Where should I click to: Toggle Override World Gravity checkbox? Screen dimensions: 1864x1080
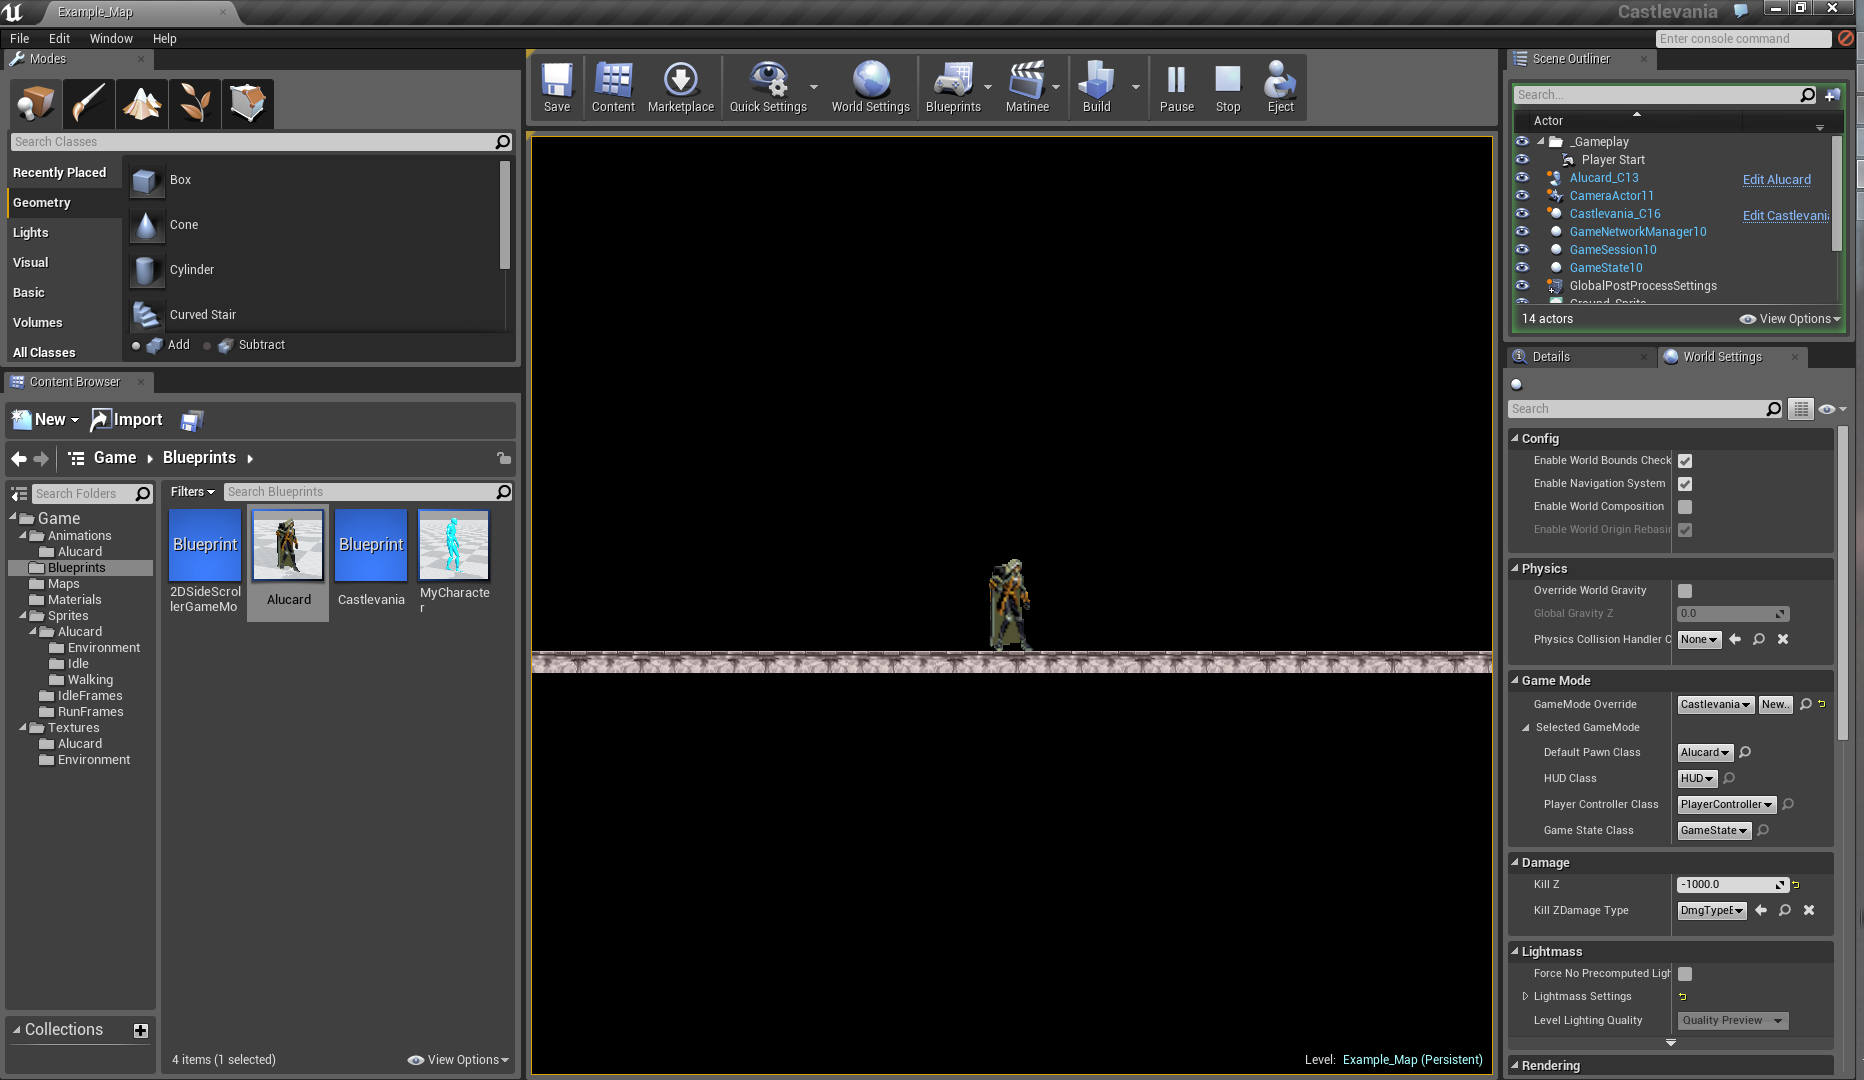(1685, 591)
